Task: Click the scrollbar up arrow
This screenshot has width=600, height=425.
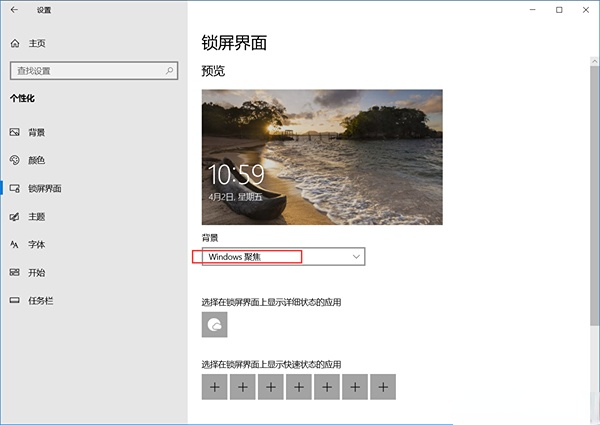Action: pos(594,61)
